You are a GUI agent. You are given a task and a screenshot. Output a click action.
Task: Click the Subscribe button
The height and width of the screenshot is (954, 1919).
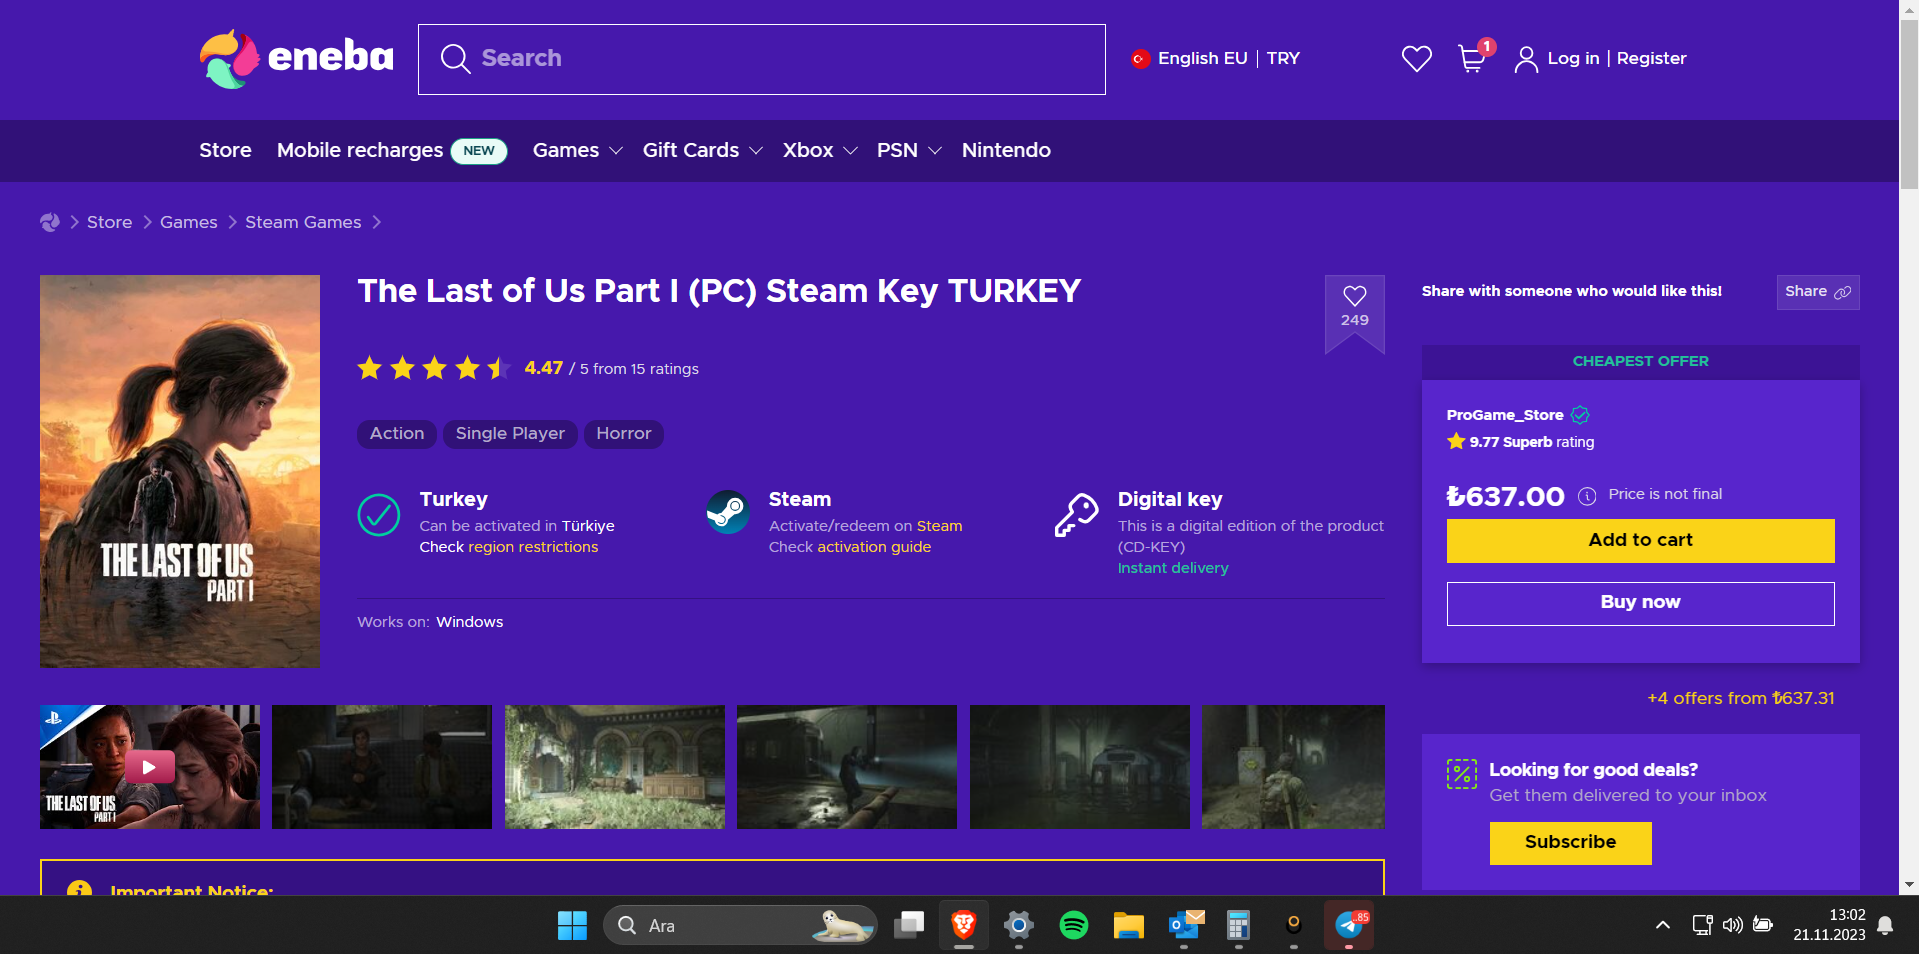coord(1570,843)
